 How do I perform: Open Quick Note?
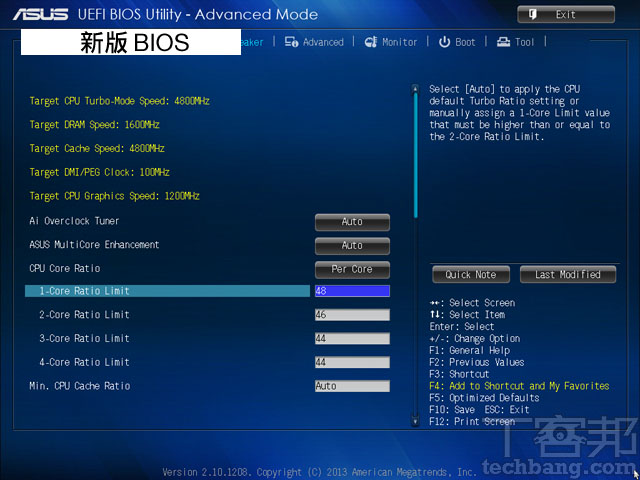471,274
